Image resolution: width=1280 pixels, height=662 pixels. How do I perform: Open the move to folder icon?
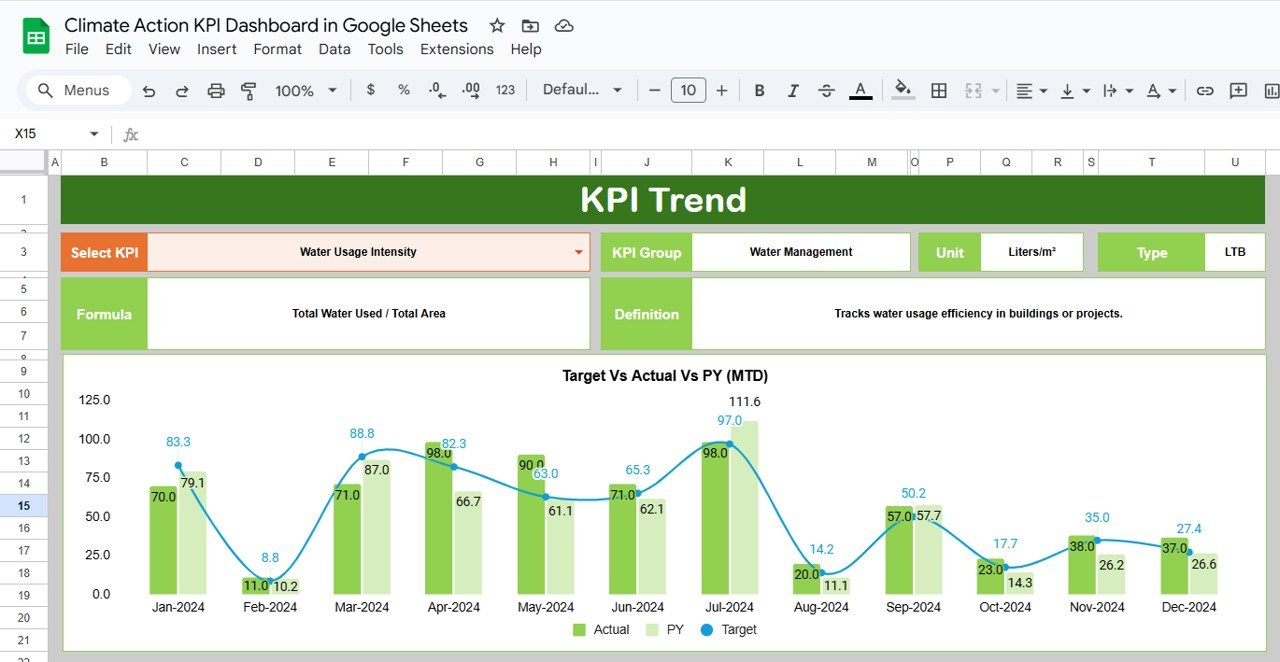coord(530,26)
